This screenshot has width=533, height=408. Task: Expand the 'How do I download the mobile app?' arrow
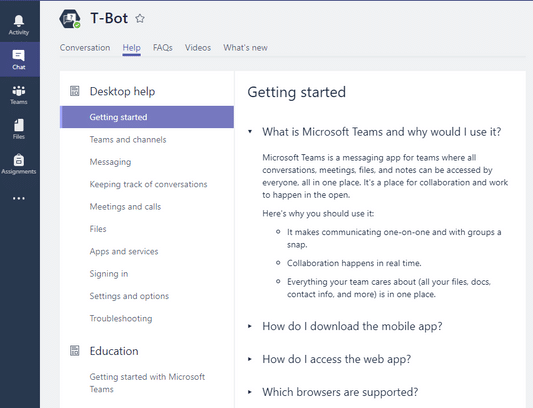pyautogui.click(x=250, y=326)
